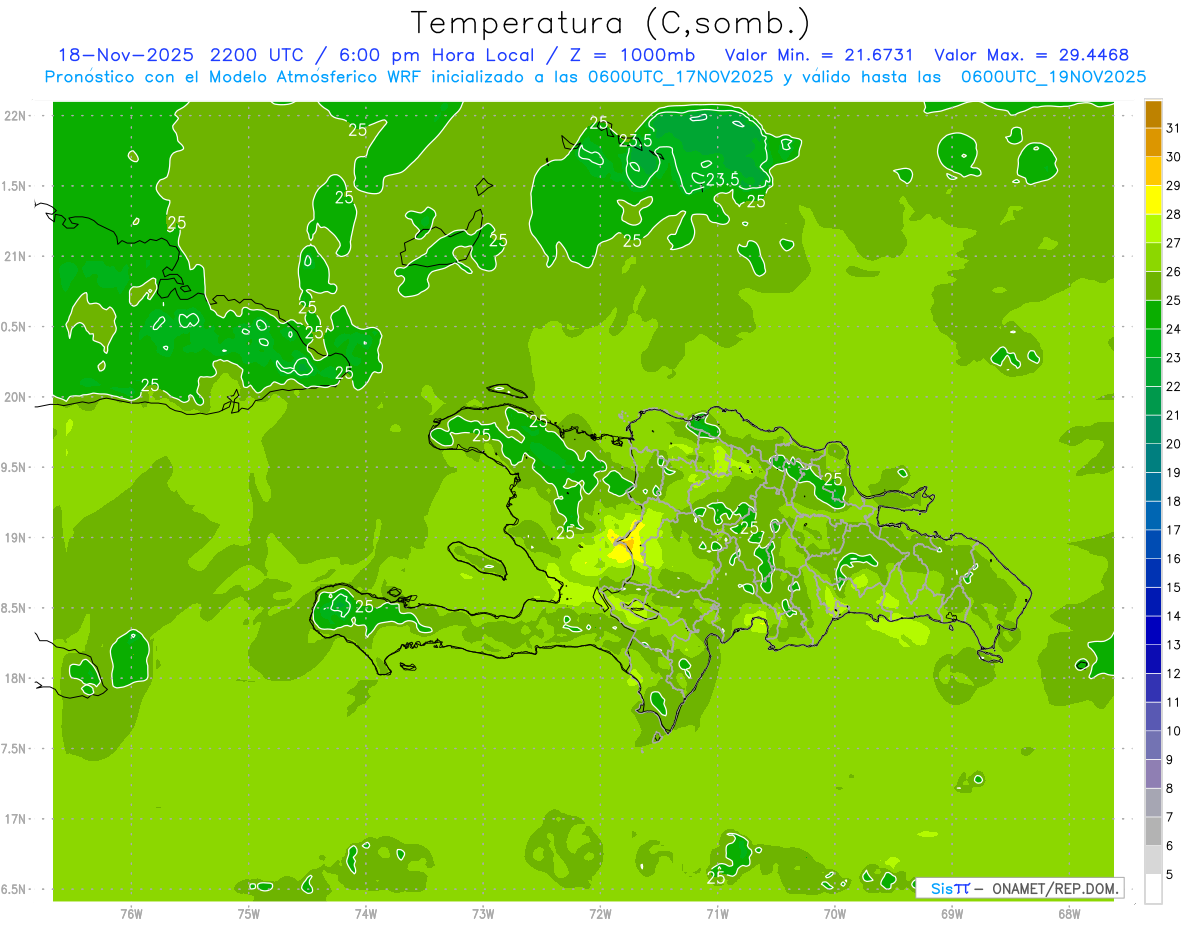Screen dimensions: 1200x927
Task: Click the legend value '27'
Action: coord(1173,244)
